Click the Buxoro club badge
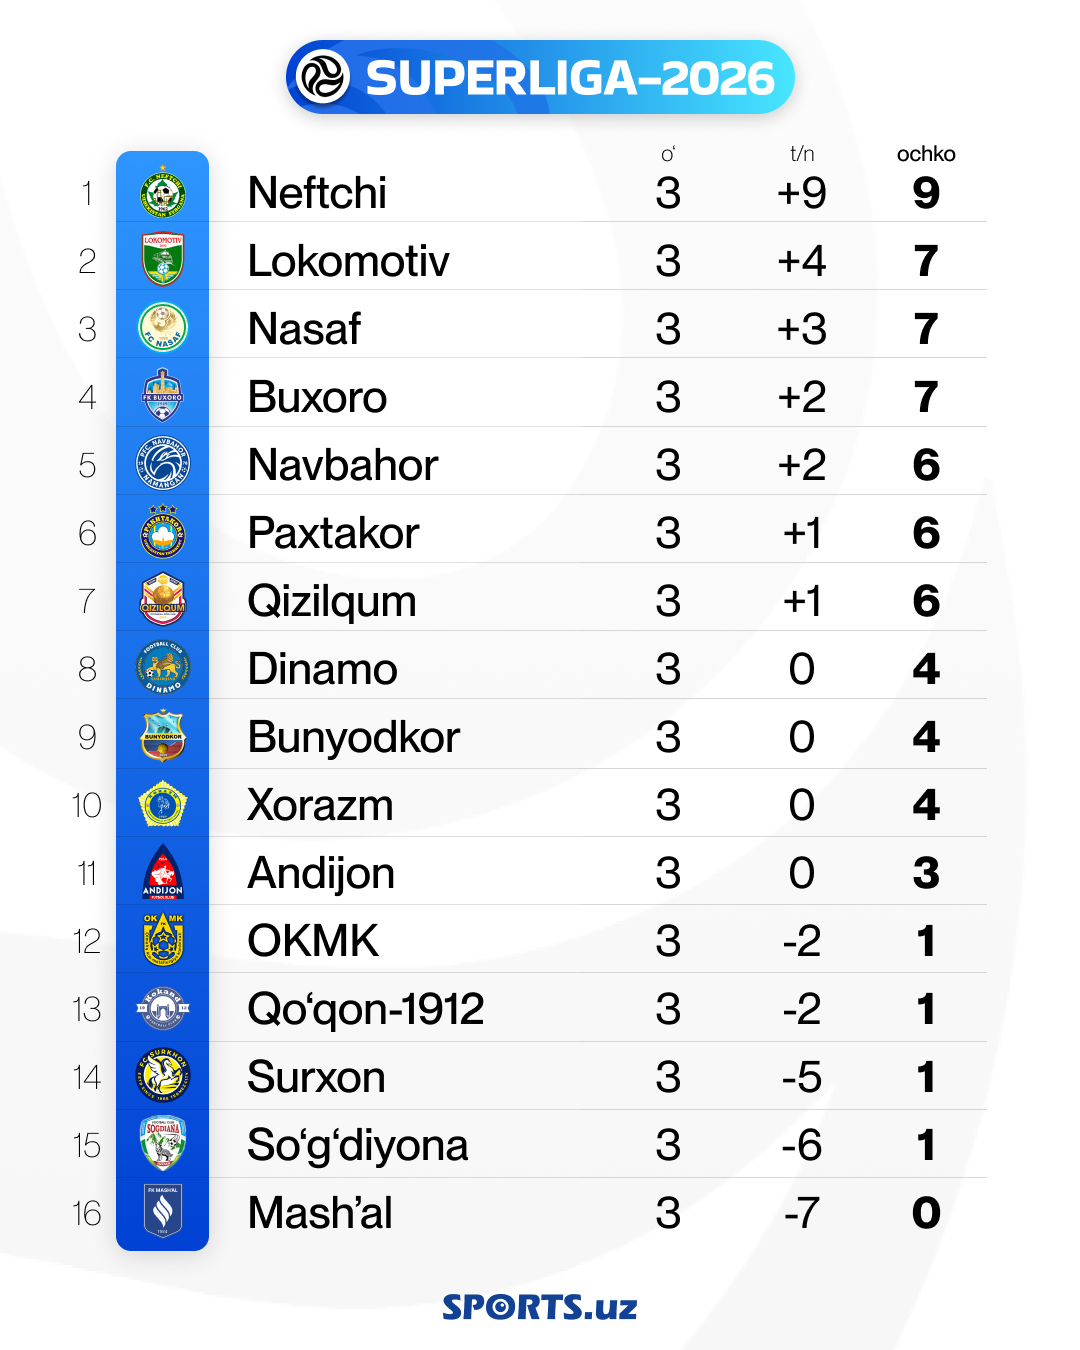Image resolution: width=1080 pixels, height=1350 pixels. pos(162,396)
